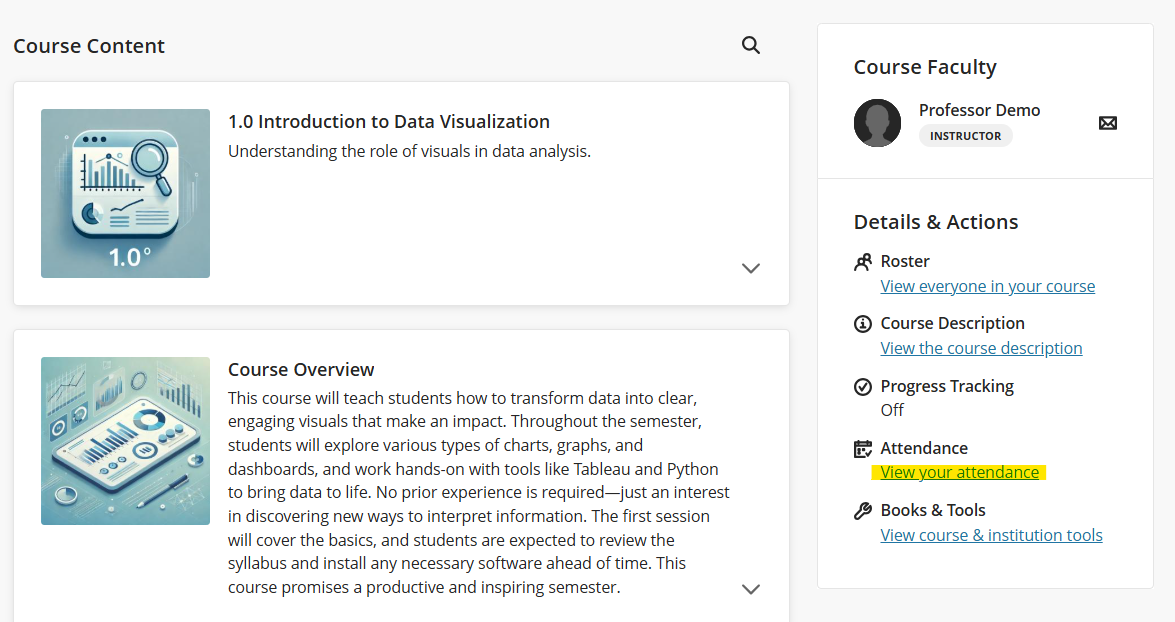Expand the Course Overview section chevron
The image size is (1175, 622).
coord(751,589)
